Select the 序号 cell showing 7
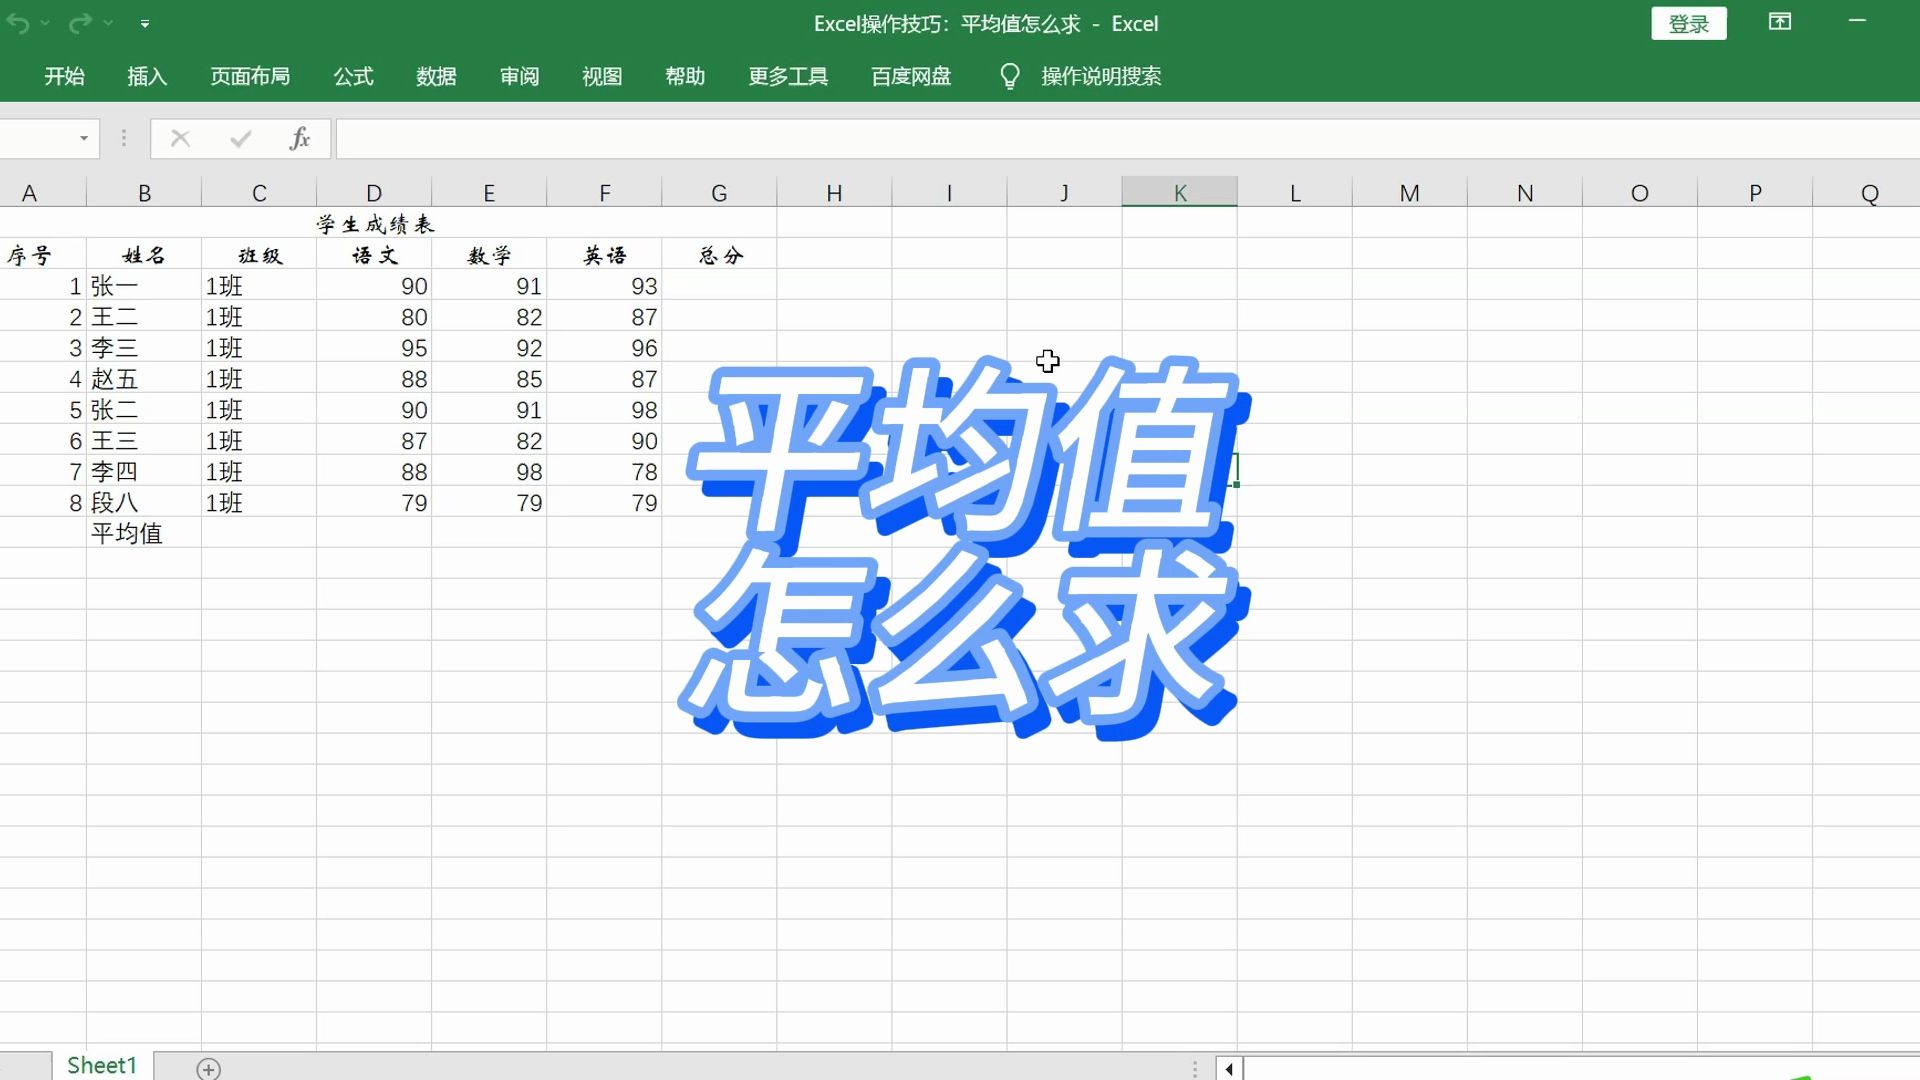Image resolution: width=1920 pixels, height=1080 pixels. [x=43, y=472]
